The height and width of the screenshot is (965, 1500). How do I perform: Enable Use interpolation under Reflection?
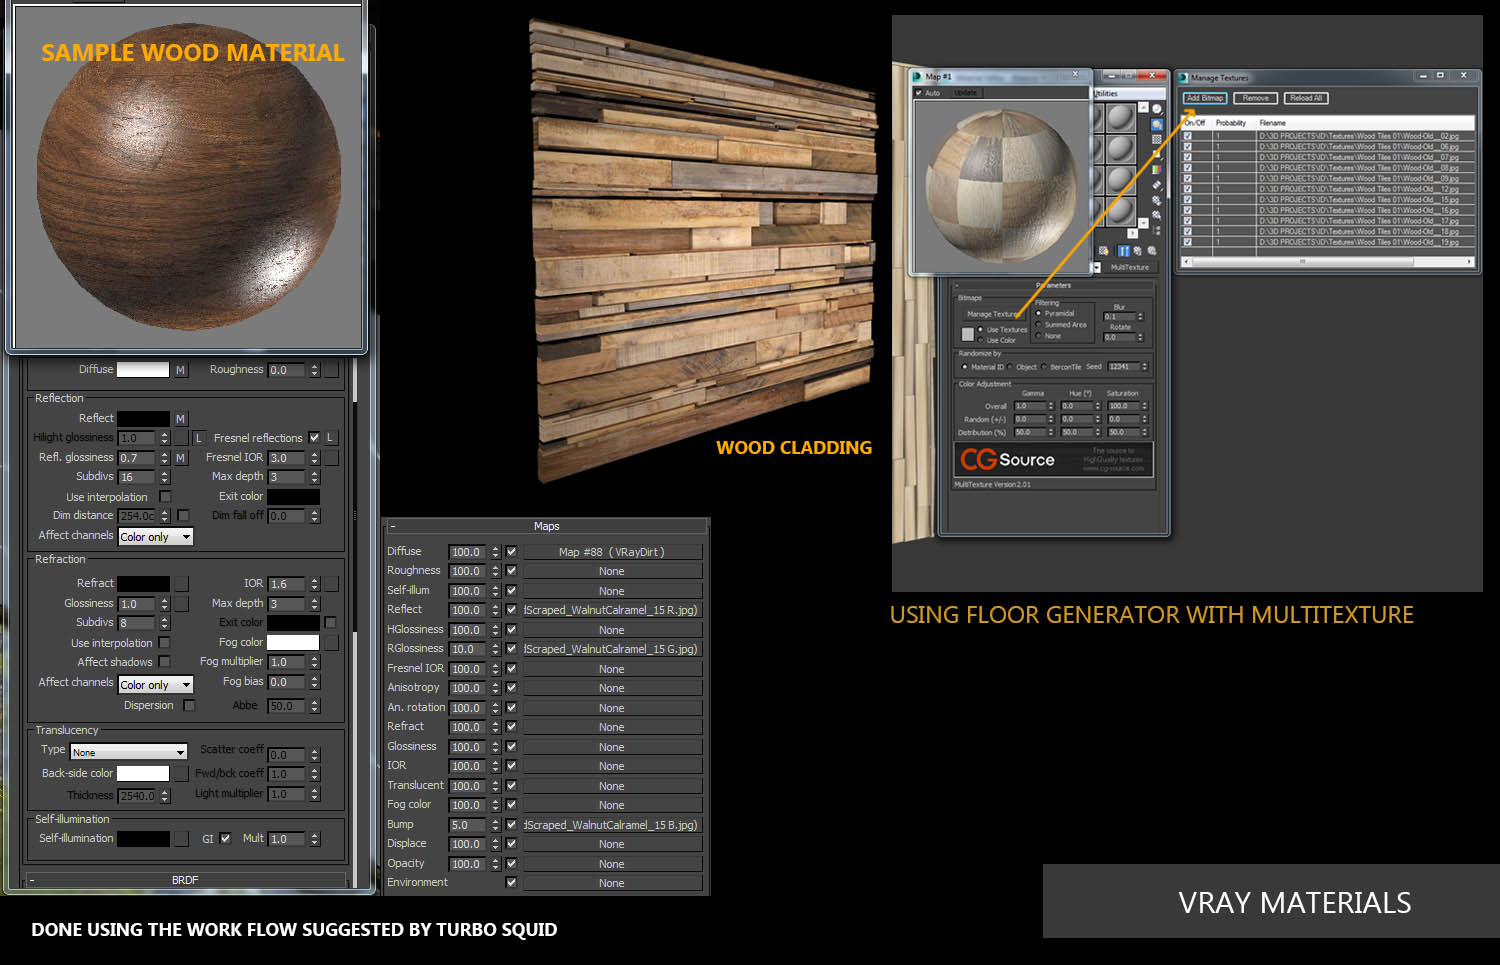click(165, 497)
